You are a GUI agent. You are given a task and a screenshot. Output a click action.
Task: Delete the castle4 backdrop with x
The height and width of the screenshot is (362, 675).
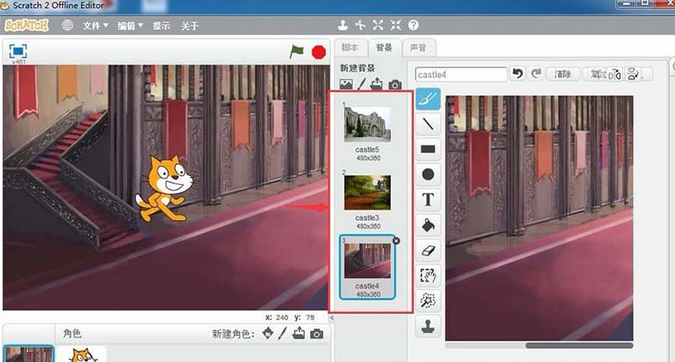pyautogui.click(x=396, y=241)
